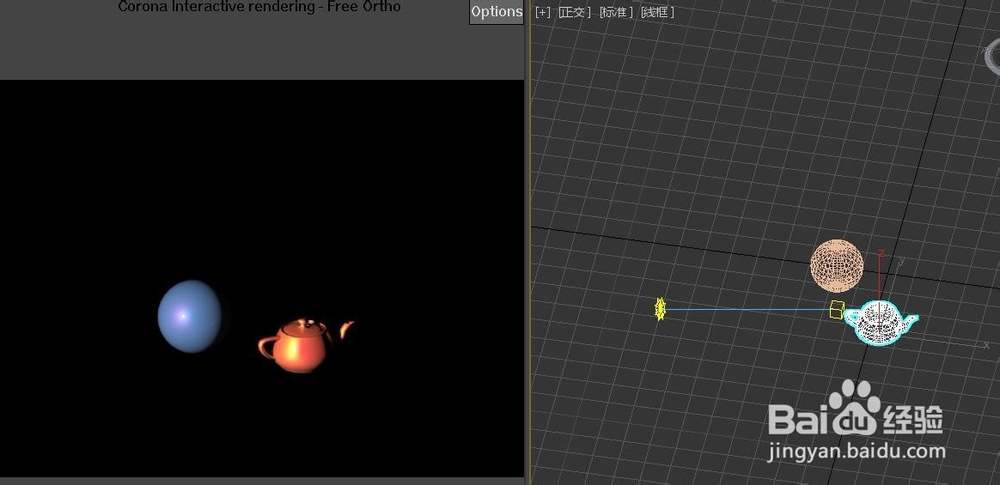The image size is (1000, 485).
Task: Open the 标准 shading label menu
Action: coord(616,11)
